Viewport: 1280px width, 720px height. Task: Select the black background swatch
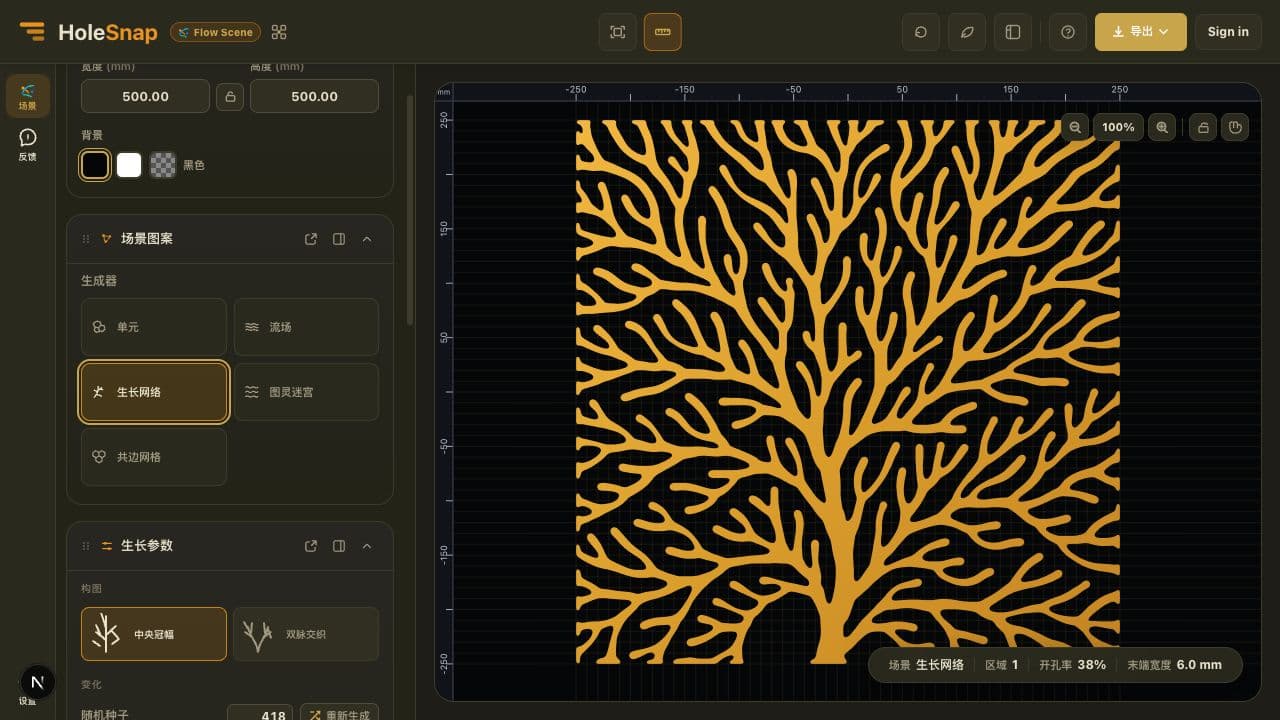95,165
